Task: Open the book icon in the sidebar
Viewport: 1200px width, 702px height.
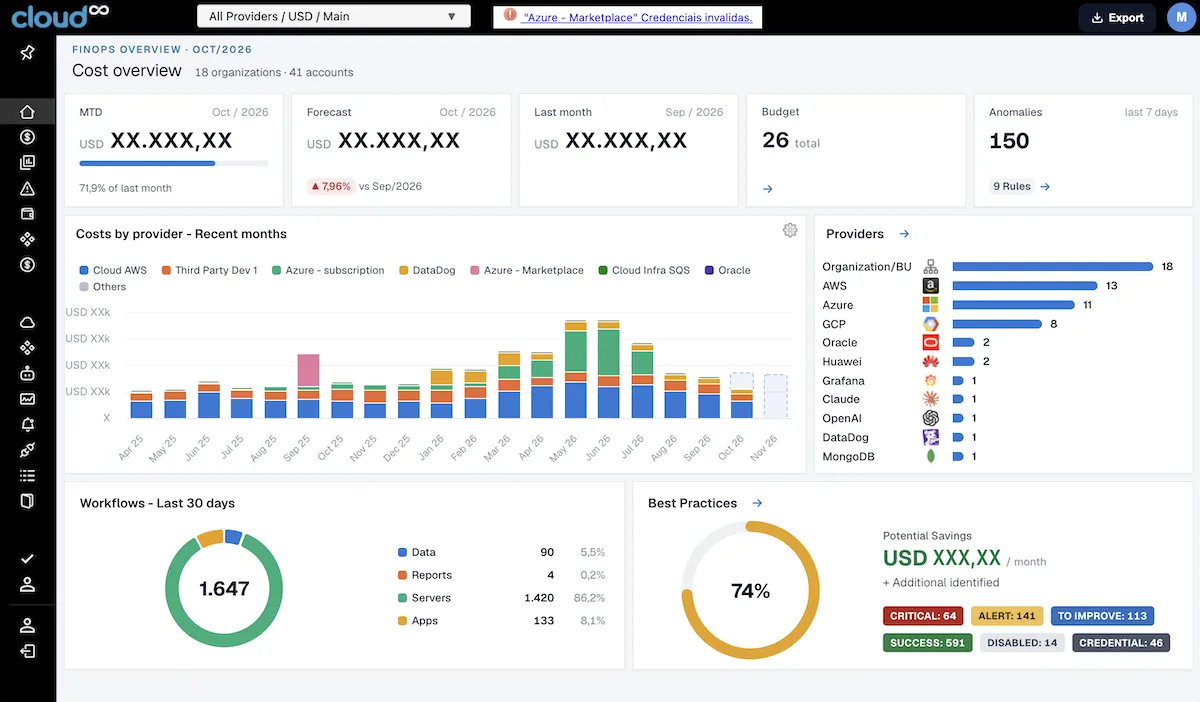Action: (28, 501)
